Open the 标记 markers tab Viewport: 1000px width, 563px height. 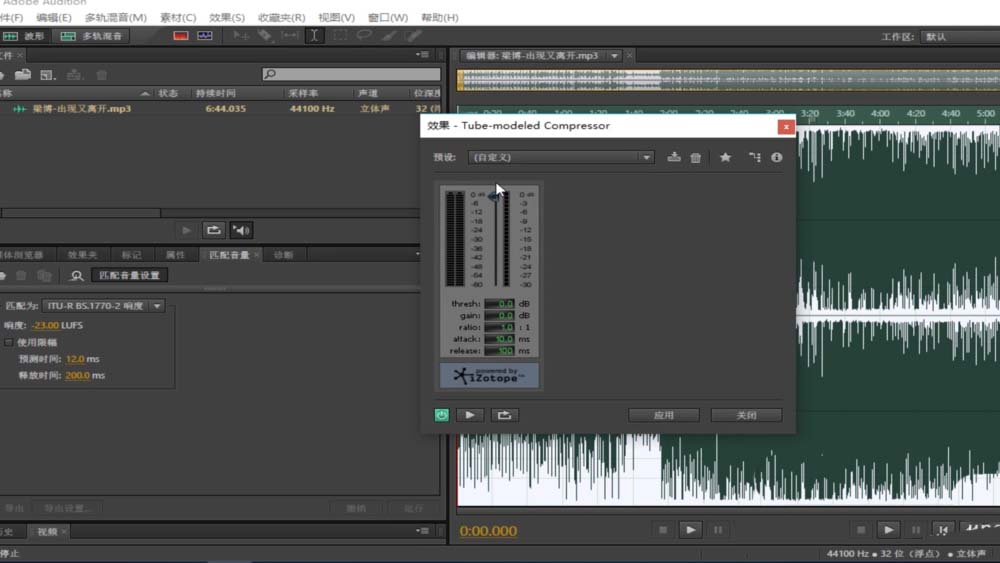pos(131,255)
